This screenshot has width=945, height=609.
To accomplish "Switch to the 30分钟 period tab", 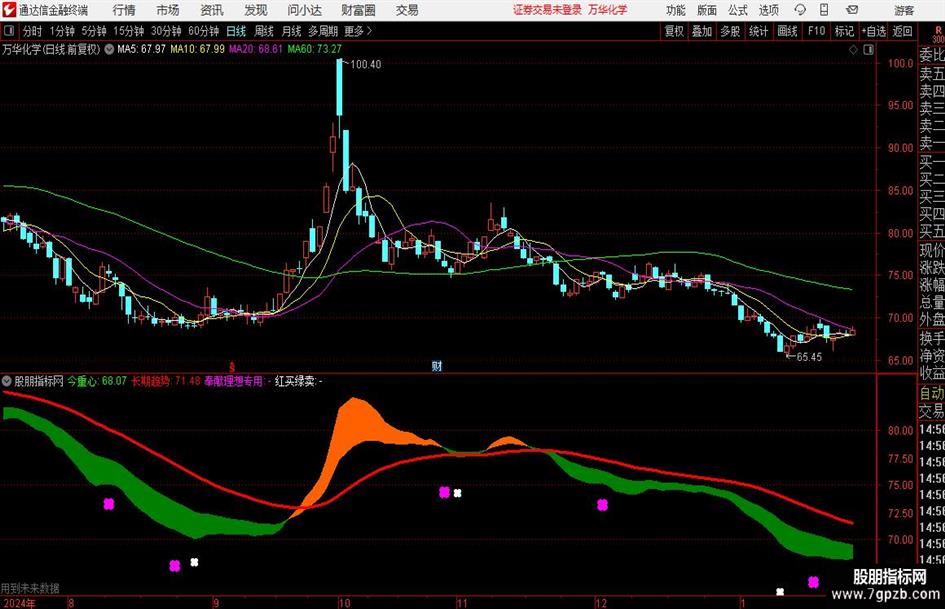I will [x=166, y=31].
